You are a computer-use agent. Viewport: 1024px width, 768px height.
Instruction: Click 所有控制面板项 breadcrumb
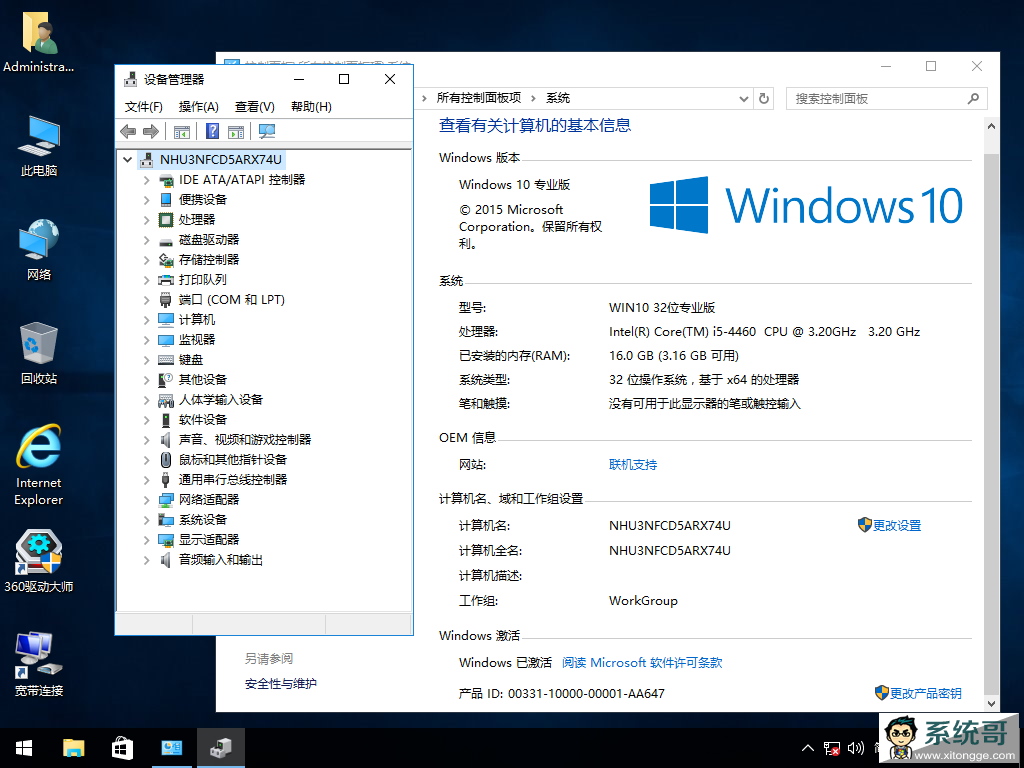[479, 98]
